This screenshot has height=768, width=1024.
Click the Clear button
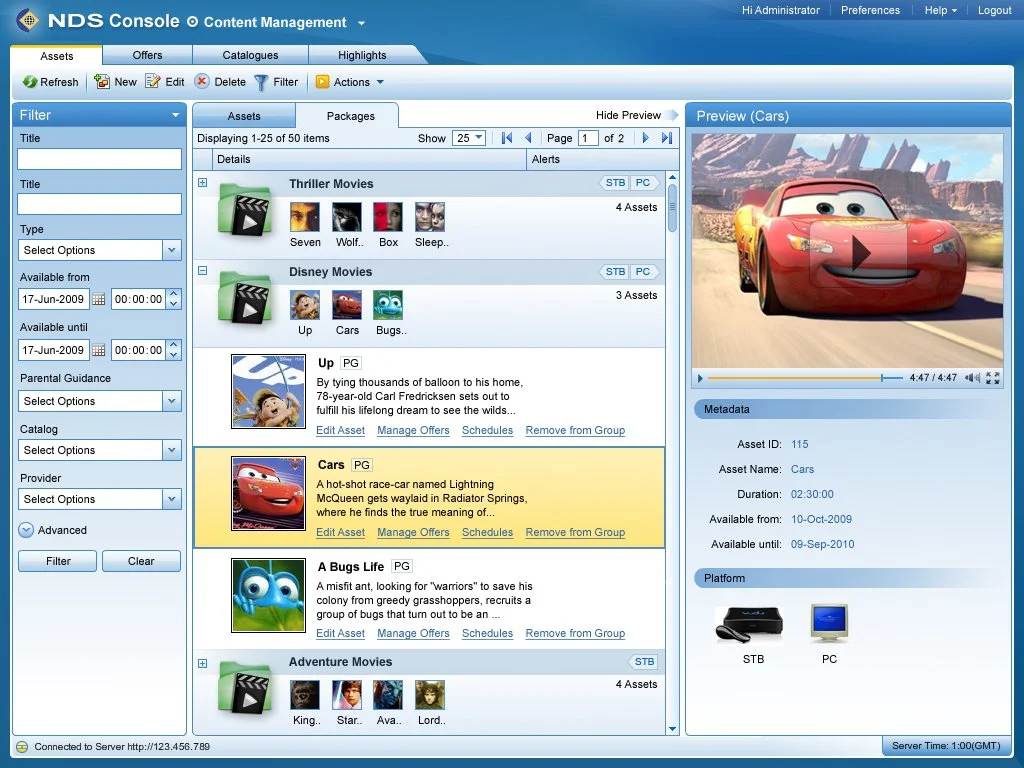coord(141,561)
